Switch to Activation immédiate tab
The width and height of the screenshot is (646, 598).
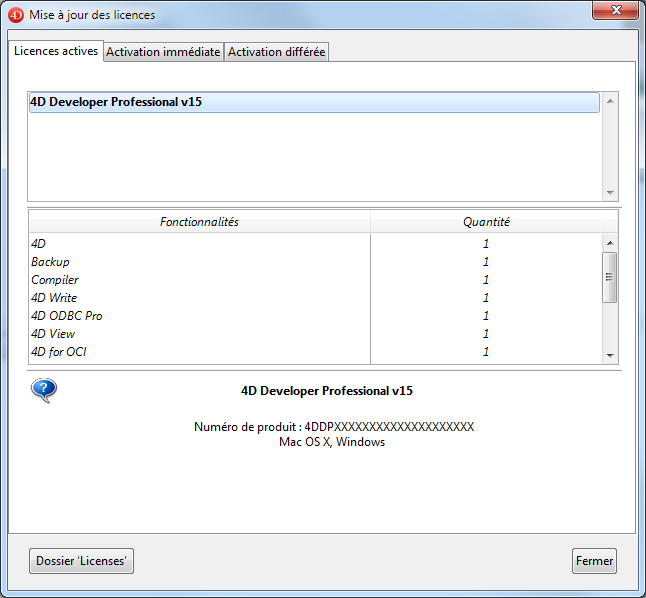pos(163,52)
